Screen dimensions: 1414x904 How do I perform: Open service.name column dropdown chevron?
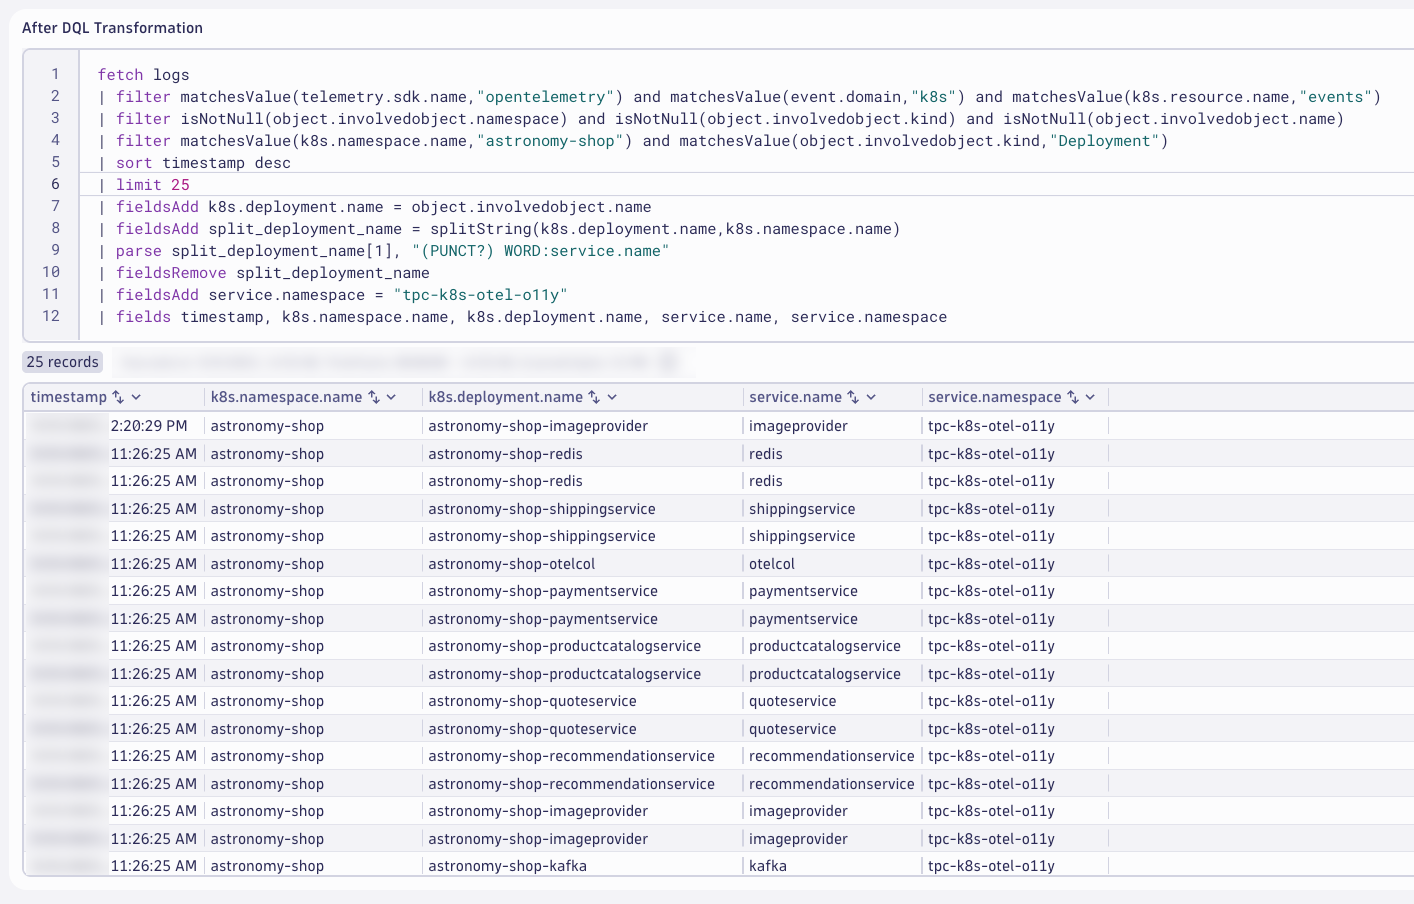click(x=871, y=397)
